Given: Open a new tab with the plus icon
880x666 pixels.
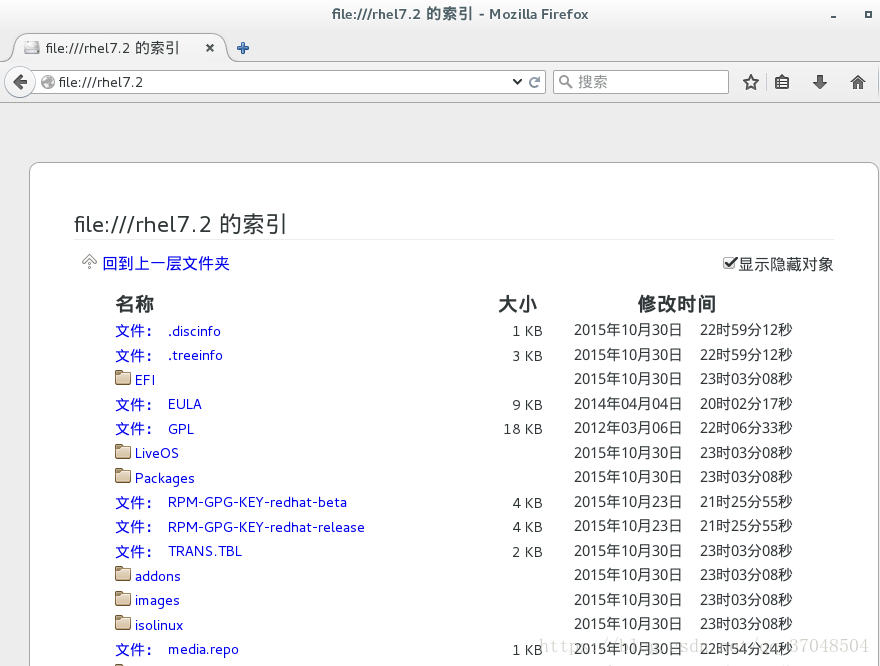Looking at the screenshot, I should [x=243, y=48].
